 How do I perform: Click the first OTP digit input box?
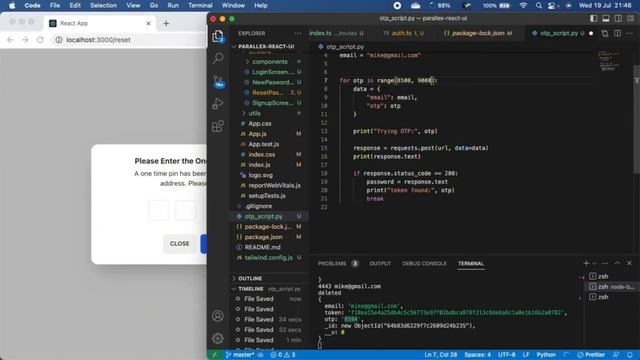coord(158,211)
